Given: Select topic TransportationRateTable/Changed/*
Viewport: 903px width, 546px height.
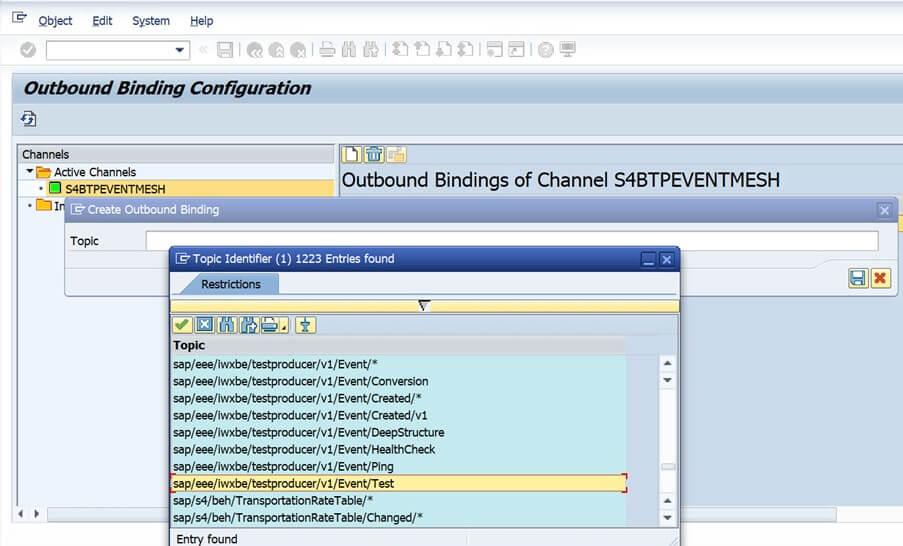Looking at the screenshot, I should point(398,518).
